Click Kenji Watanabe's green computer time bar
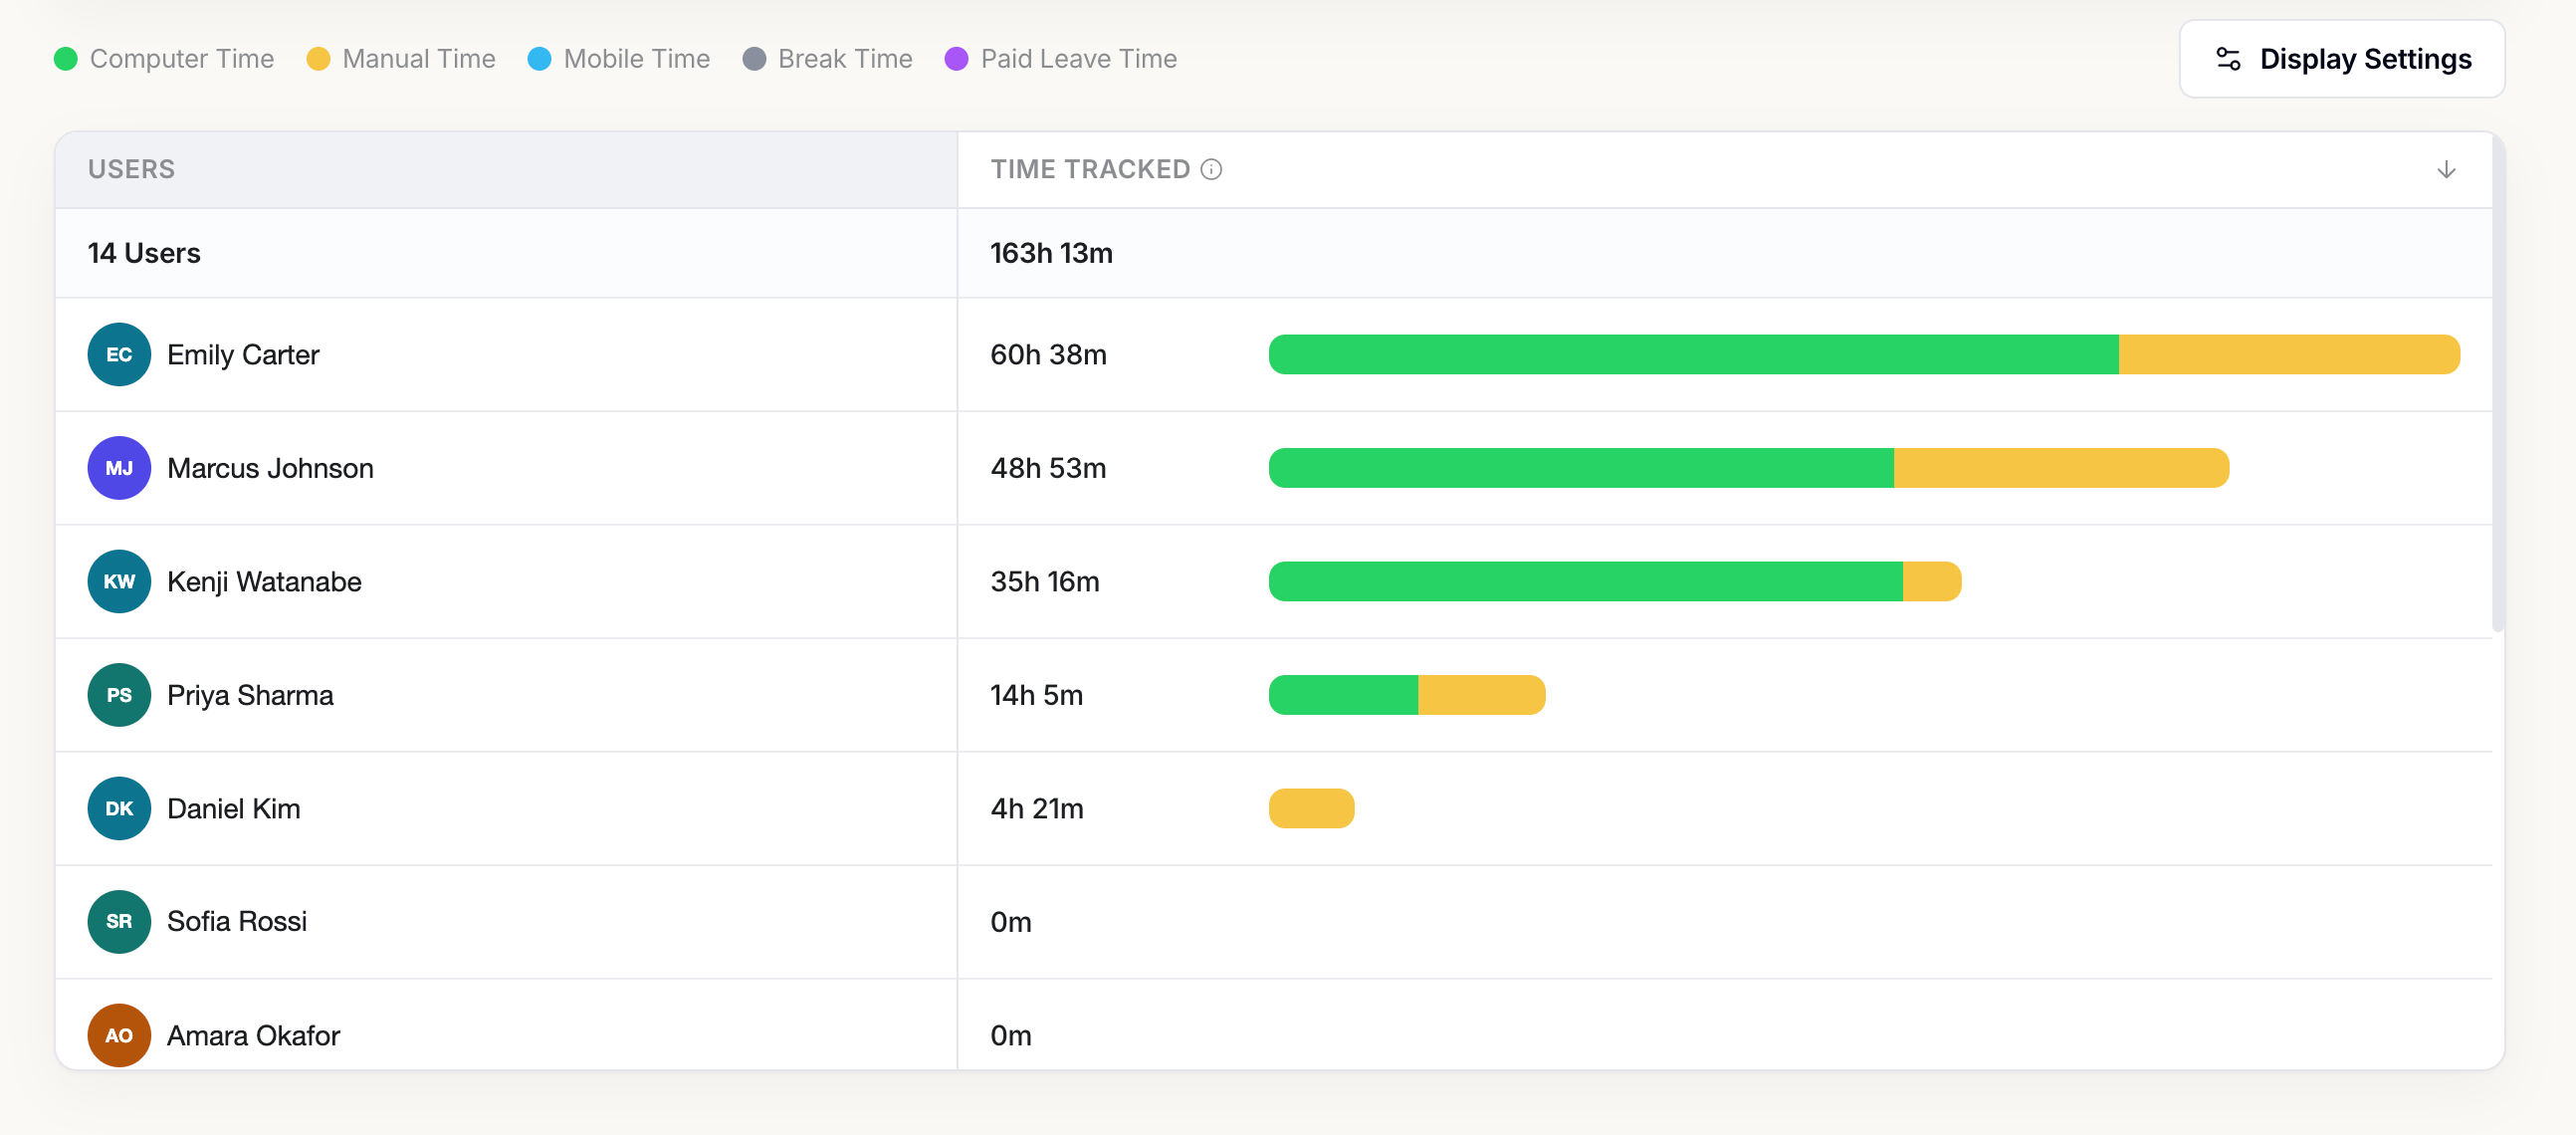 pos(1586,581)
